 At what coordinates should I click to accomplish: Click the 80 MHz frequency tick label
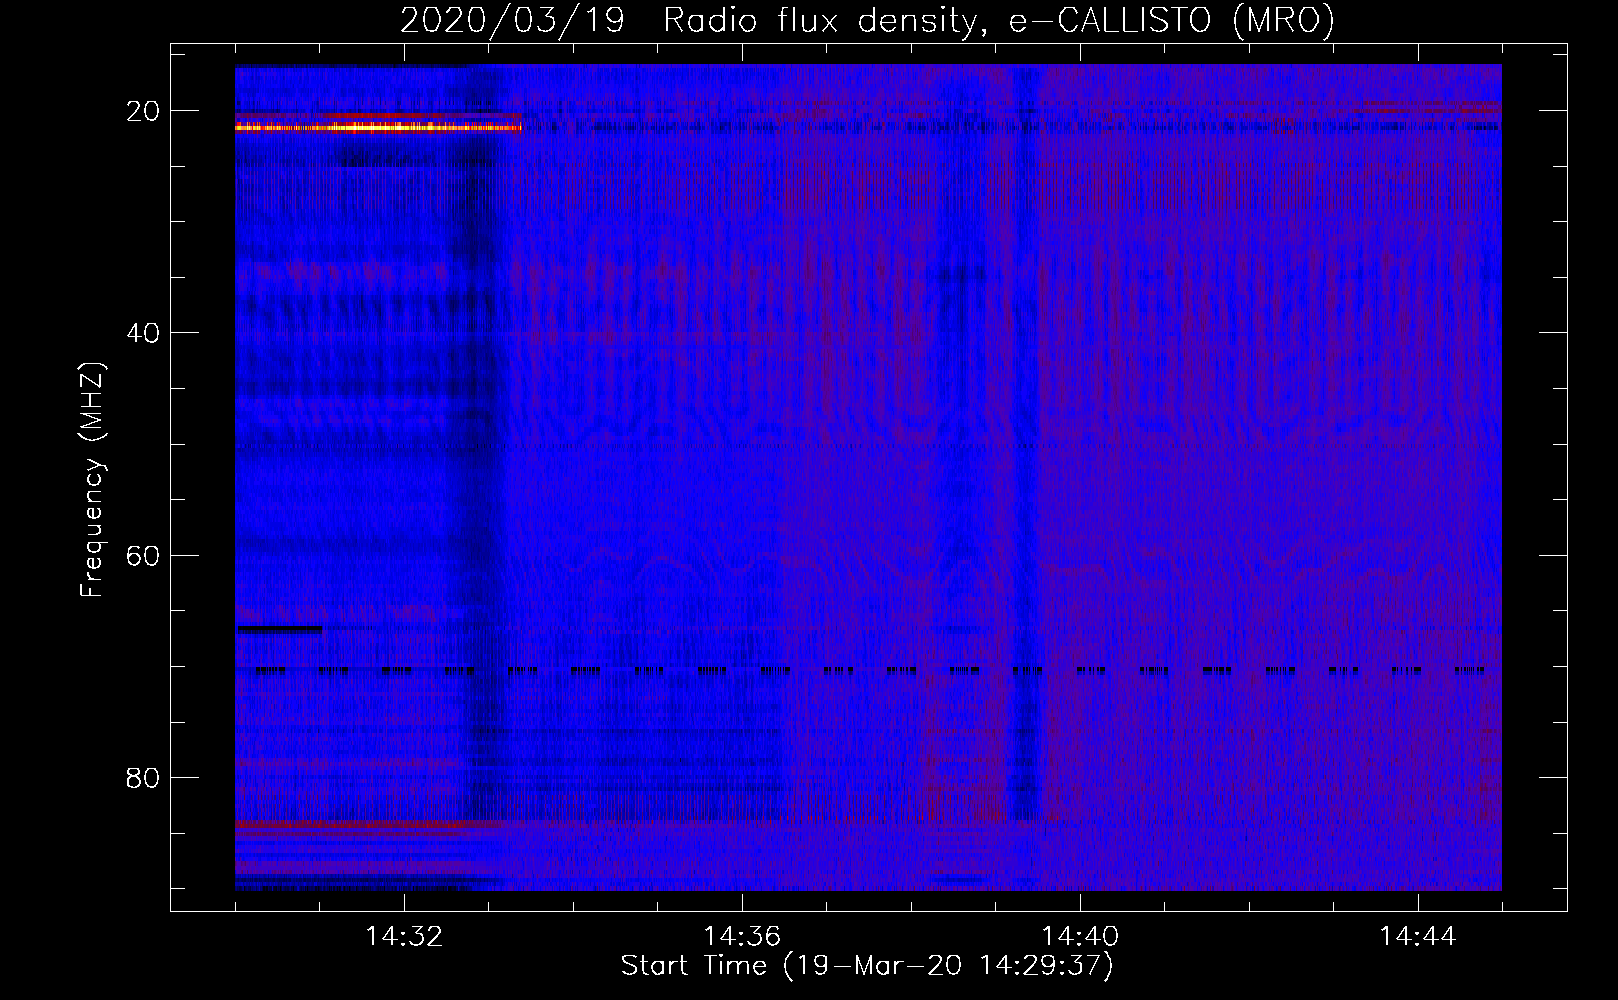pos(143,778)
